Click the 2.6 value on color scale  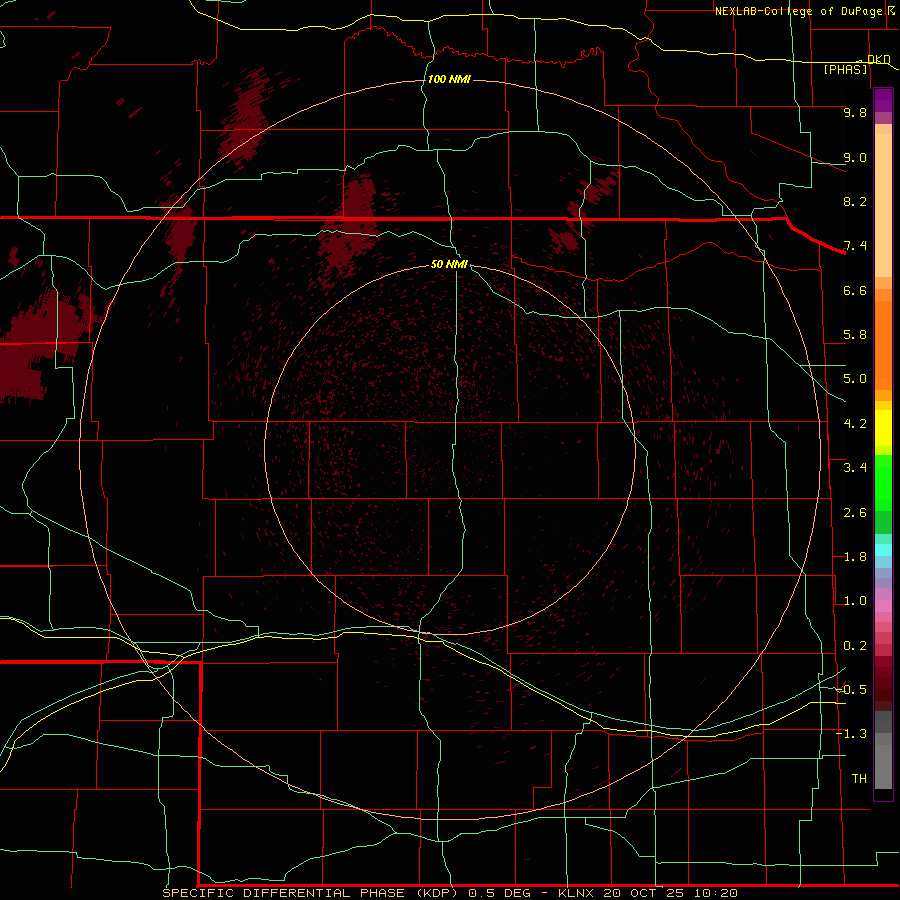(x=855, y=513)
